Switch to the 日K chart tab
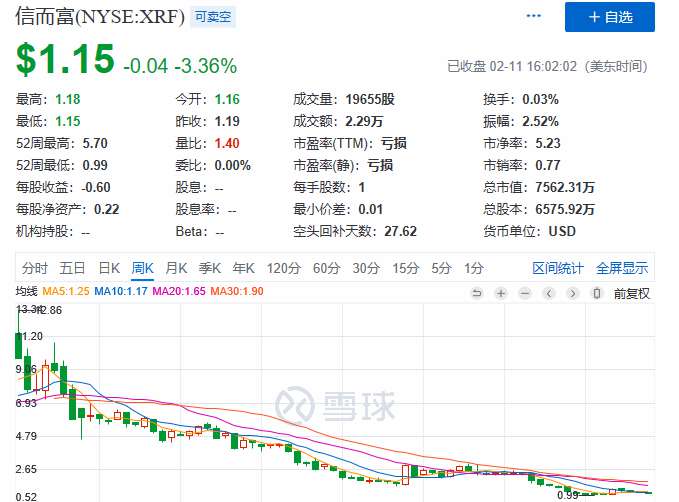679x502 pixels. pyautogui.click(x=109, y=268)
